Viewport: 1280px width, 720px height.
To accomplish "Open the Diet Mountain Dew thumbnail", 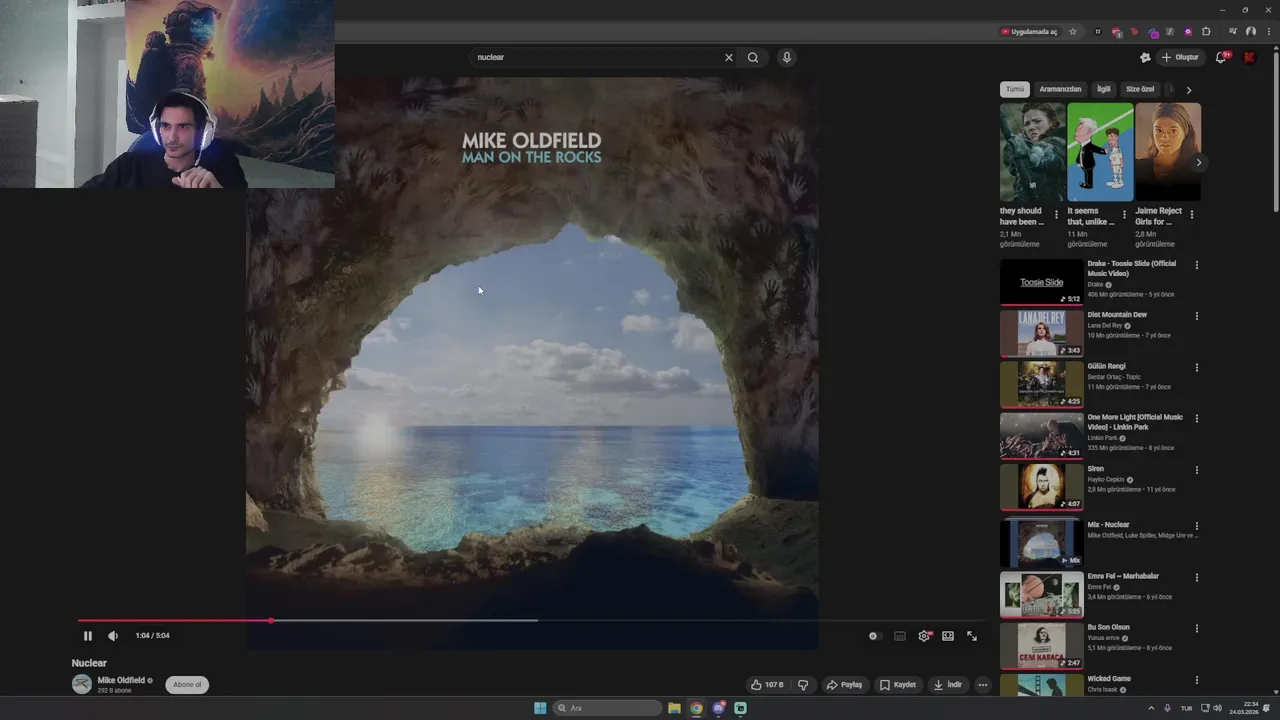I will 1041,334.
